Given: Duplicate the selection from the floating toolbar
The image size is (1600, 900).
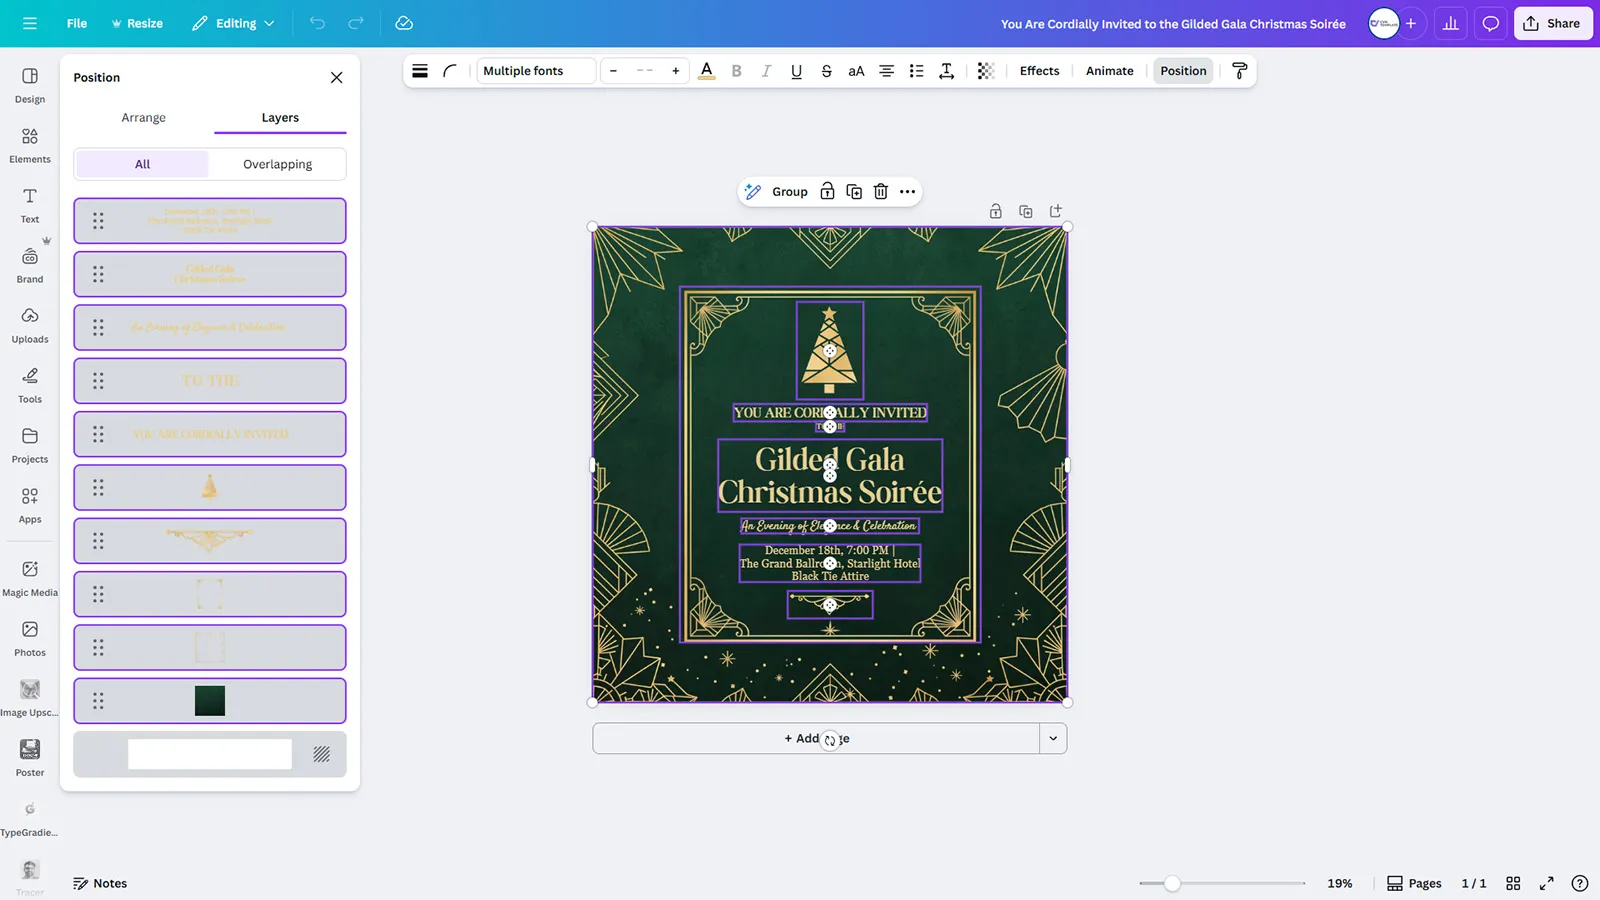Looking at the screenshot, I should [x=854, y=192].
